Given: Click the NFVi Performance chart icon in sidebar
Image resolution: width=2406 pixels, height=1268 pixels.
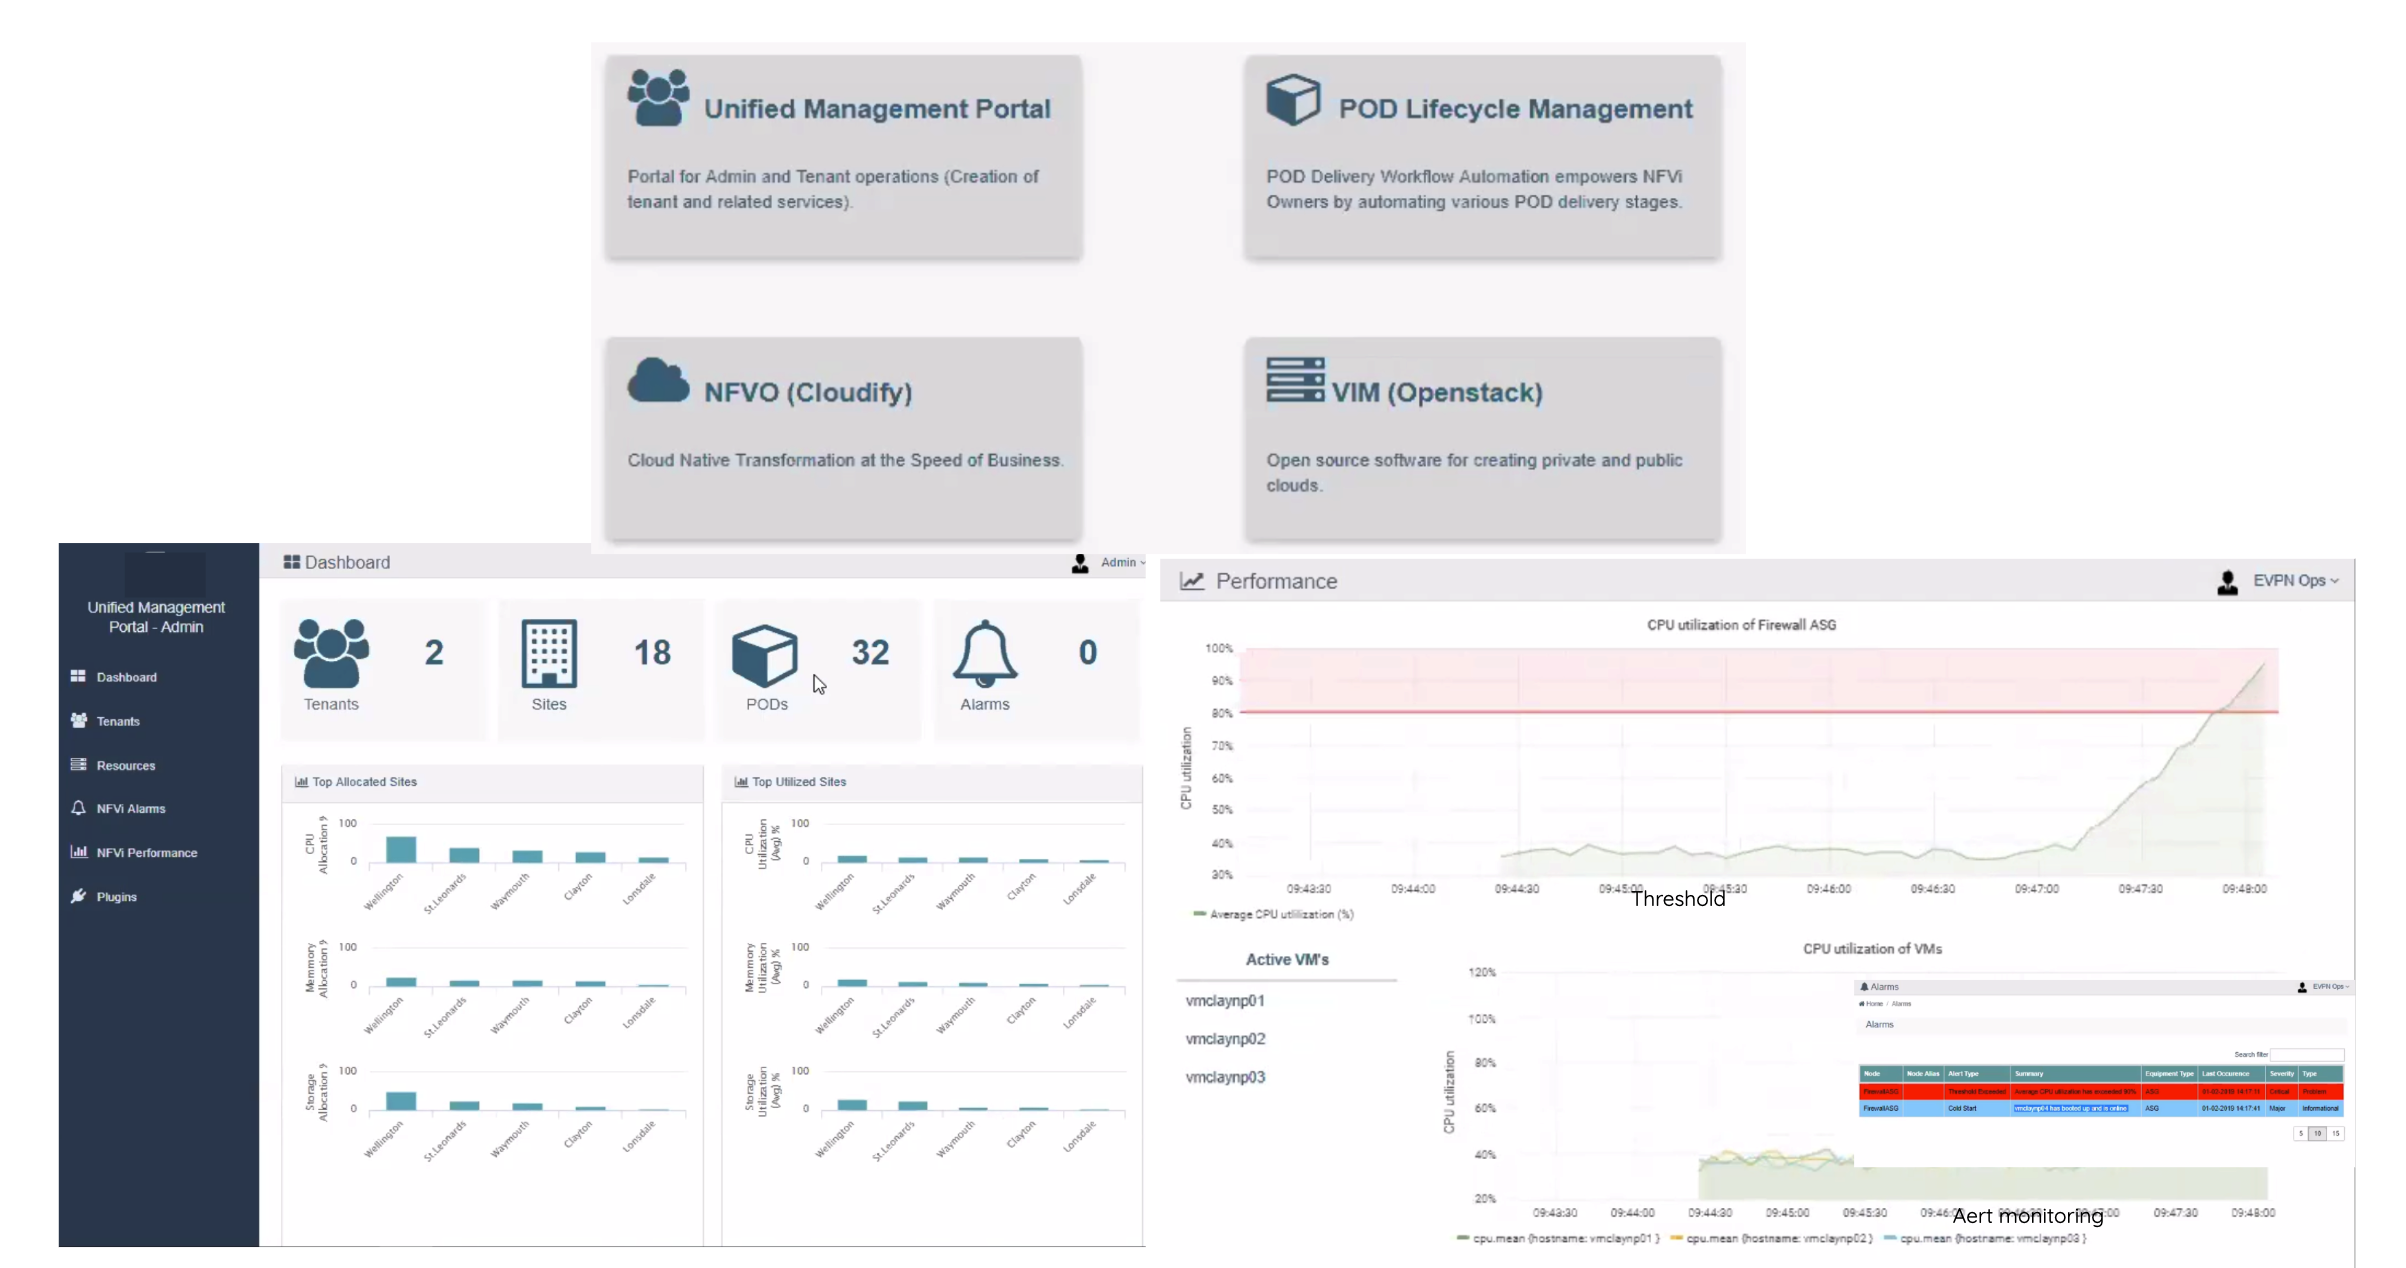Looking at the screenshot, I should click(78, 851).
